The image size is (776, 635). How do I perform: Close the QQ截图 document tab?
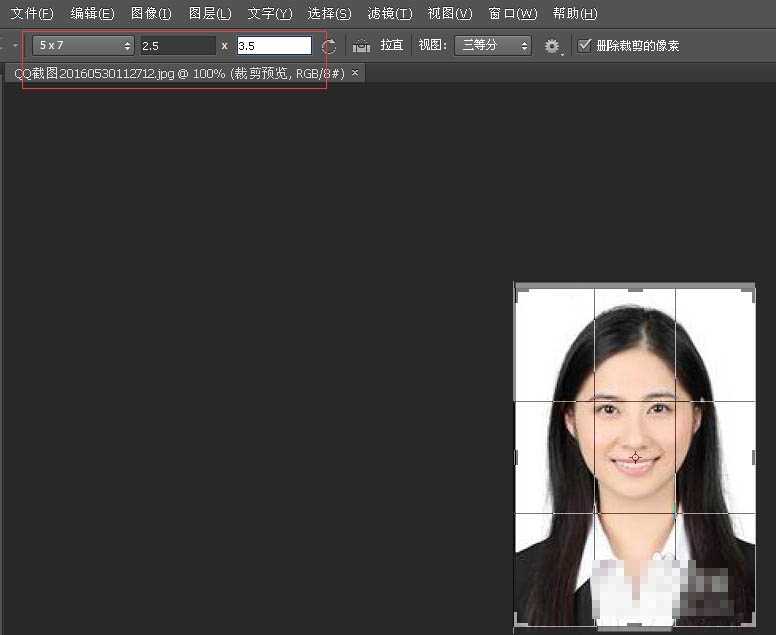point(355,73)
